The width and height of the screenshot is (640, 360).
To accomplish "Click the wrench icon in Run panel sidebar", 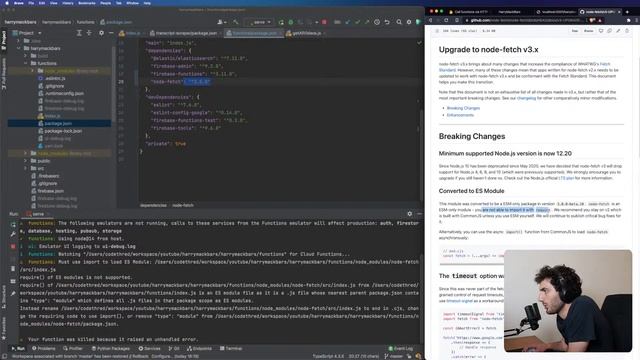I will (x=13, y=234).
